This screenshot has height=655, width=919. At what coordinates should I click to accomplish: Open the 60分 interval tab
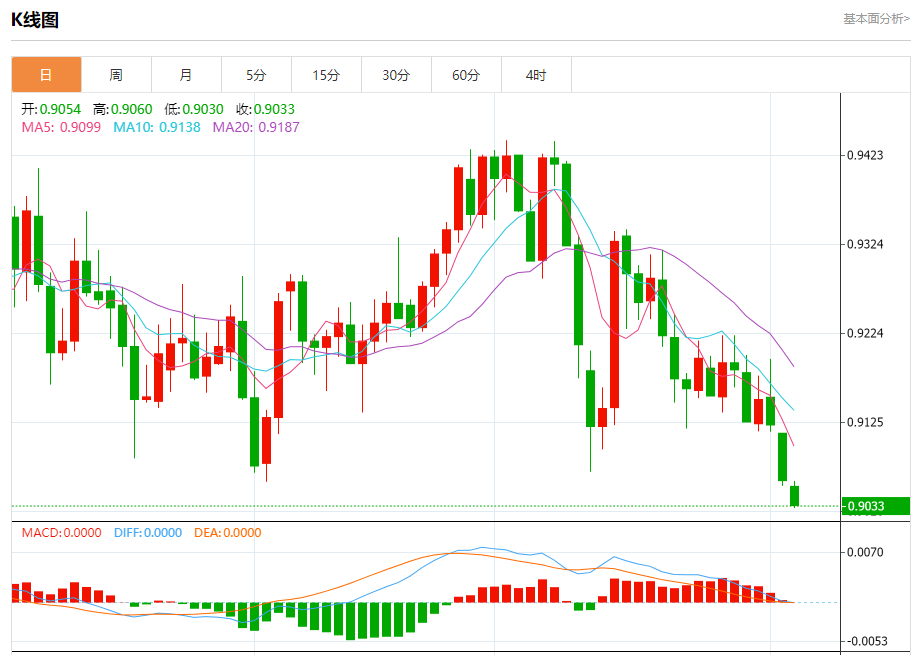(x=467, y=75)
